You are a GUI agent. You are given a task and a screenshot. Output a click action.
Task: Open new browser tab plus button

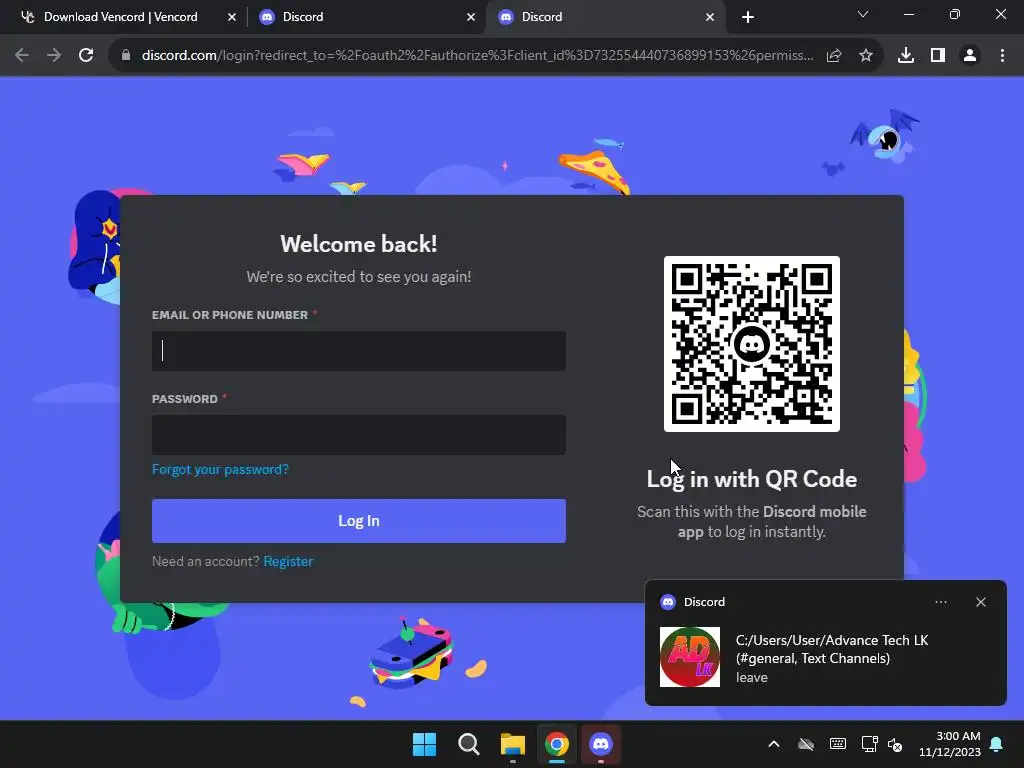click(x=748, y=17)
